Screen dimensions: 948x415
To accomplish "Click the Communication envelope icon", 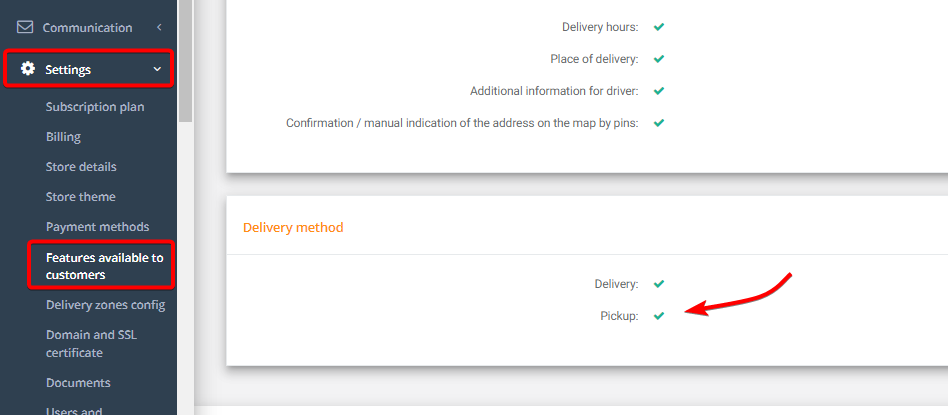I will pos(25,27).
